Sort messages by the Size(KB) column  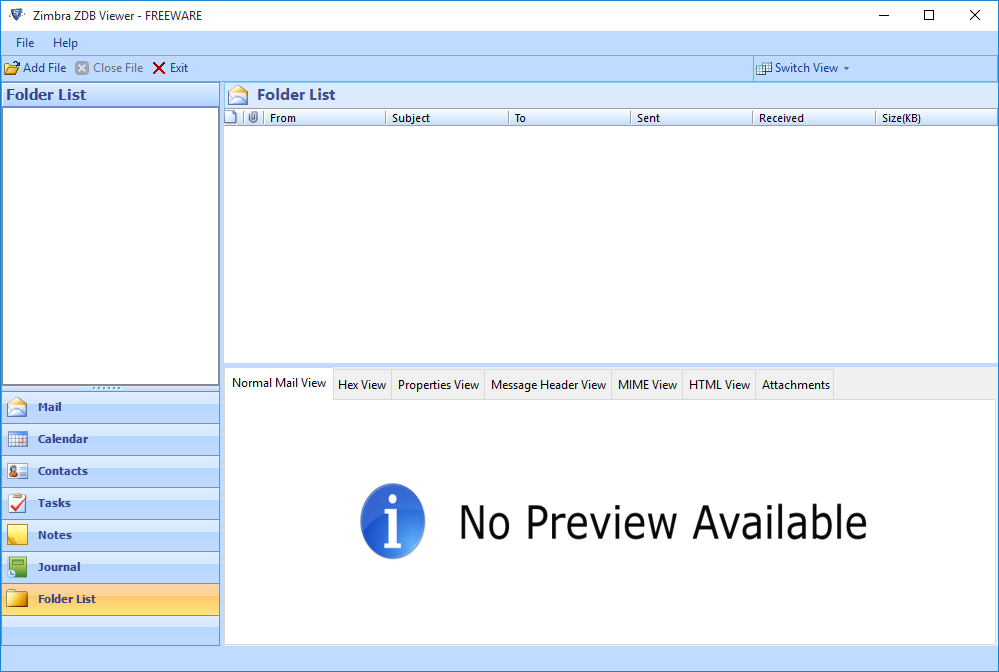point(936,118)
